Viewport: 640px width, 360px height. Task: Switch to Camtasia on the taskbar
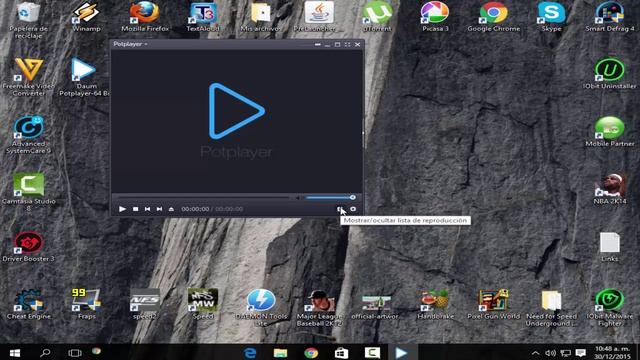click(x=372, y=353)
